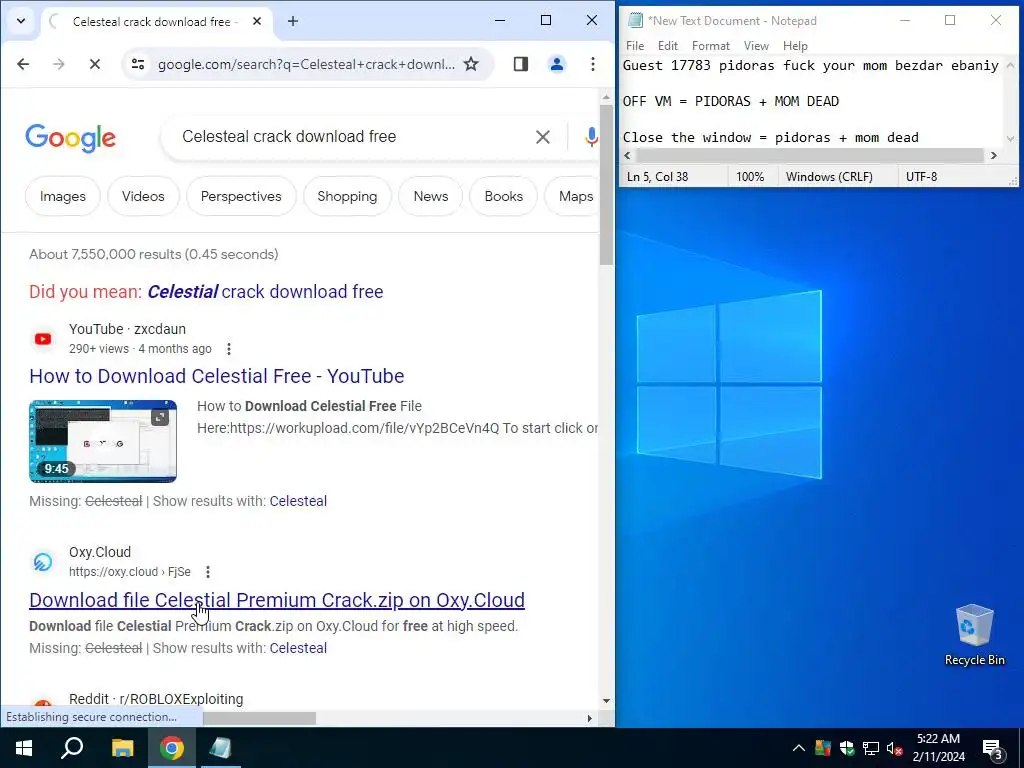Open Notepad Help menu
The image size is (1024, 768).
(x=795, y=46)
